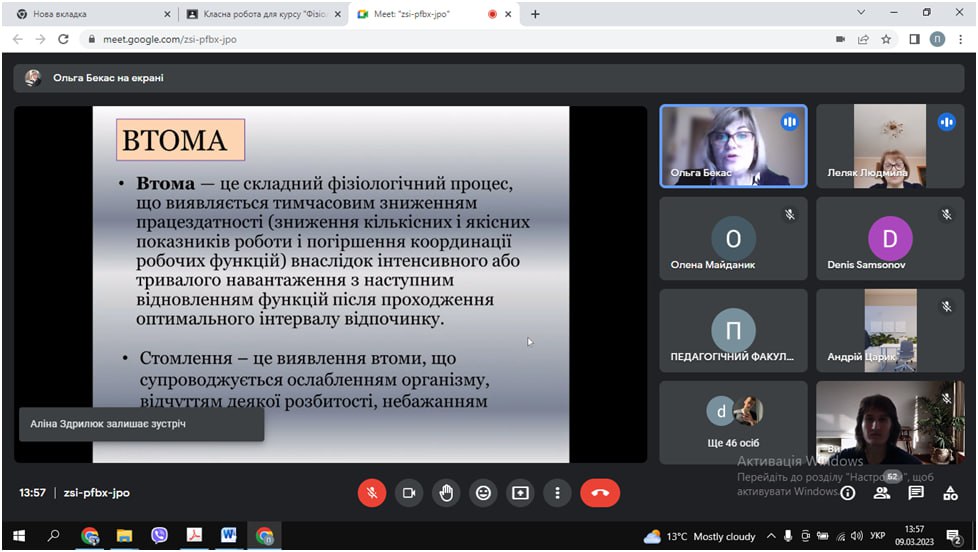Open more options three-dot menu
978x552 pixels.
pos(557,493)
